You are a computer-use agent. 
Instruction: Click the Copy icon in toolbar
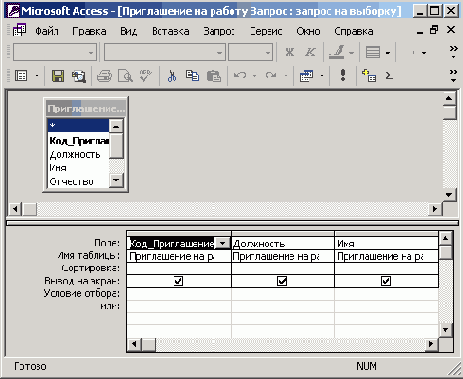click(x=192, y=76)
